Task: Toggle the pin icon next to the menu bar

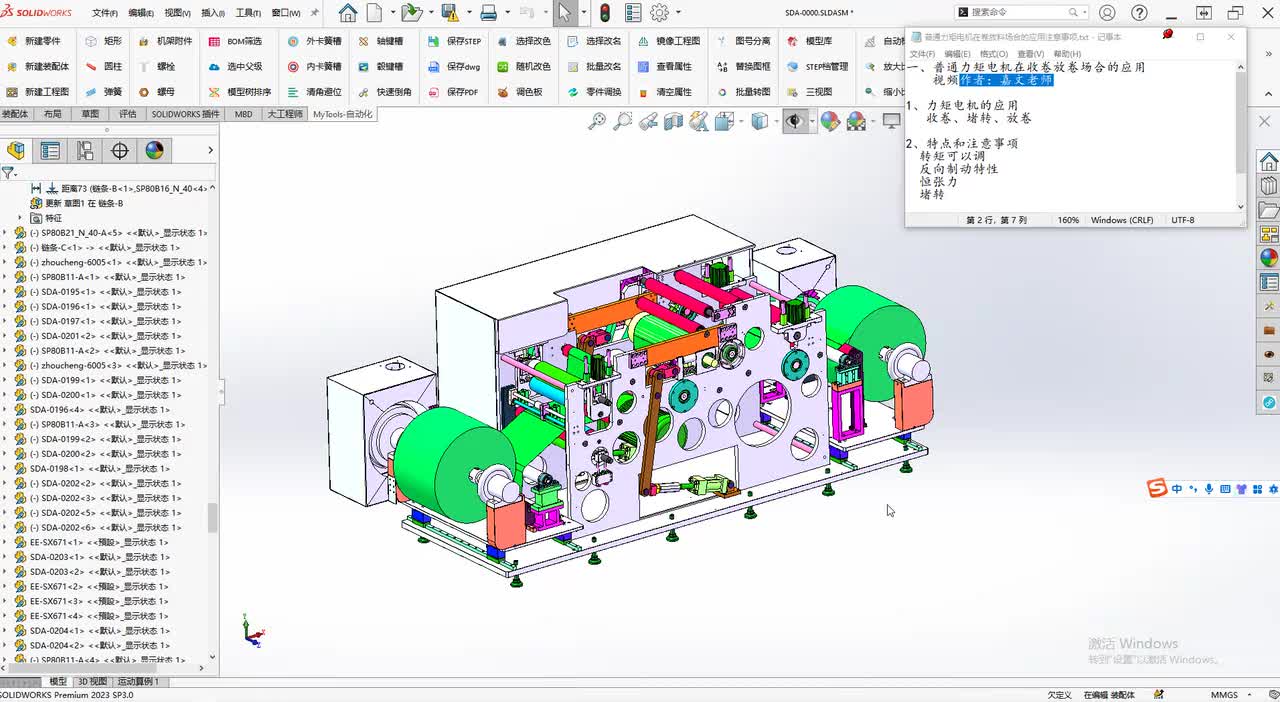Action: [x=316, y=13]
